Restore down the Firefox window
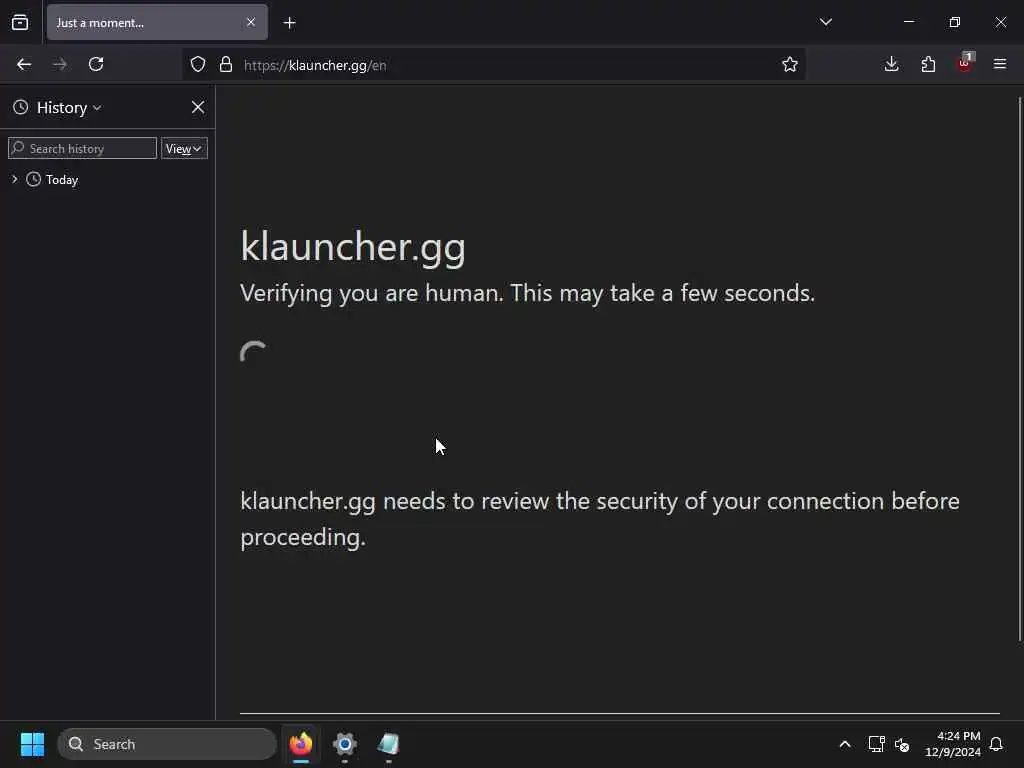1024x768 pixels. point(955,22)
